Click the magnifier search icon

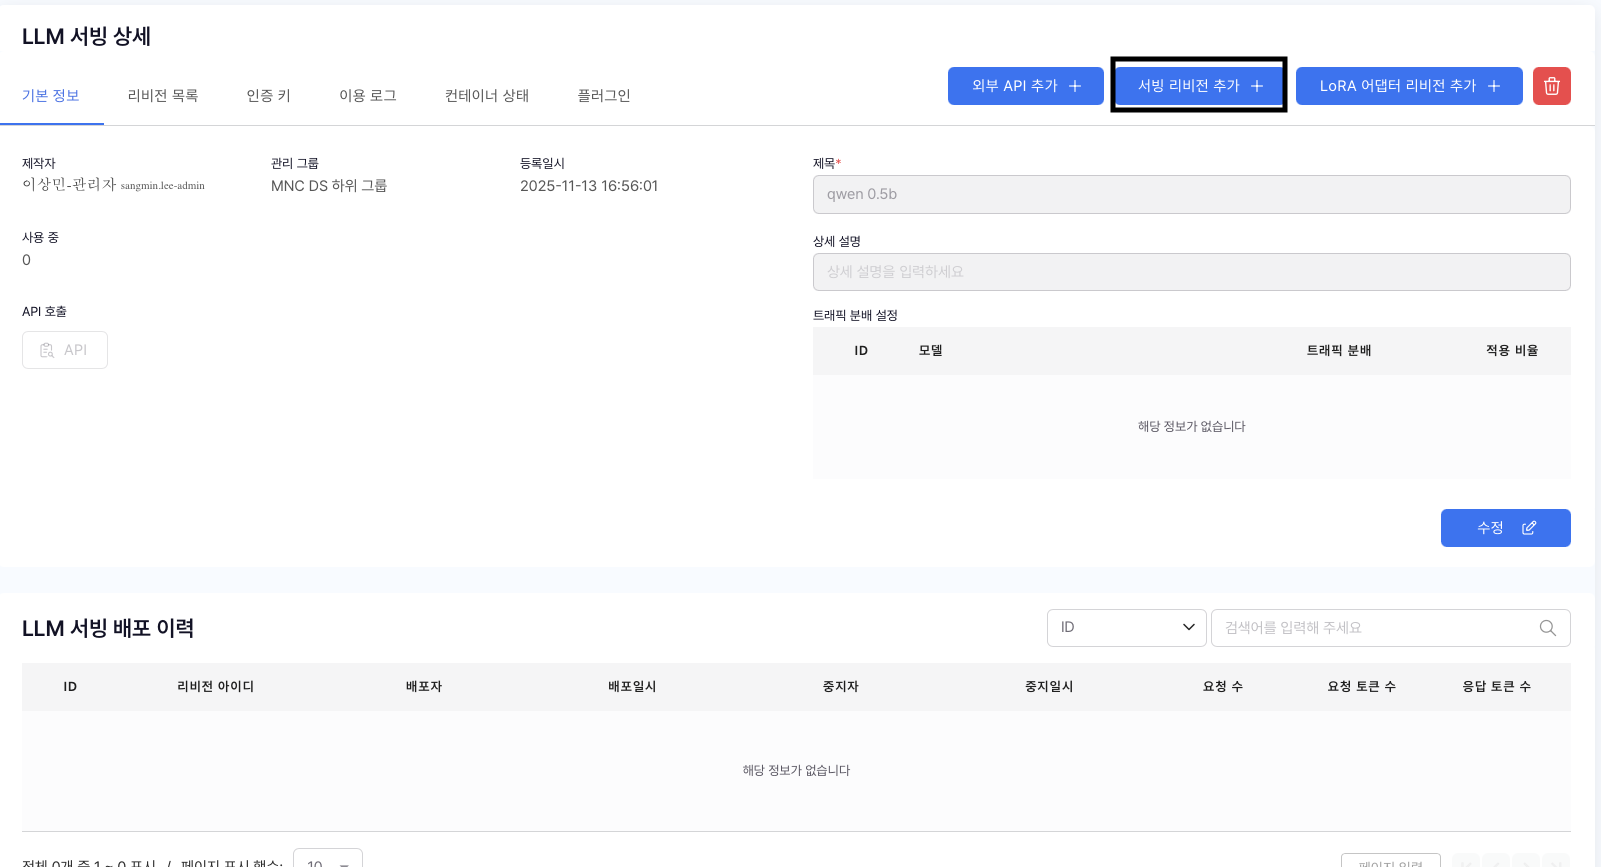(x=1547, y=628)
